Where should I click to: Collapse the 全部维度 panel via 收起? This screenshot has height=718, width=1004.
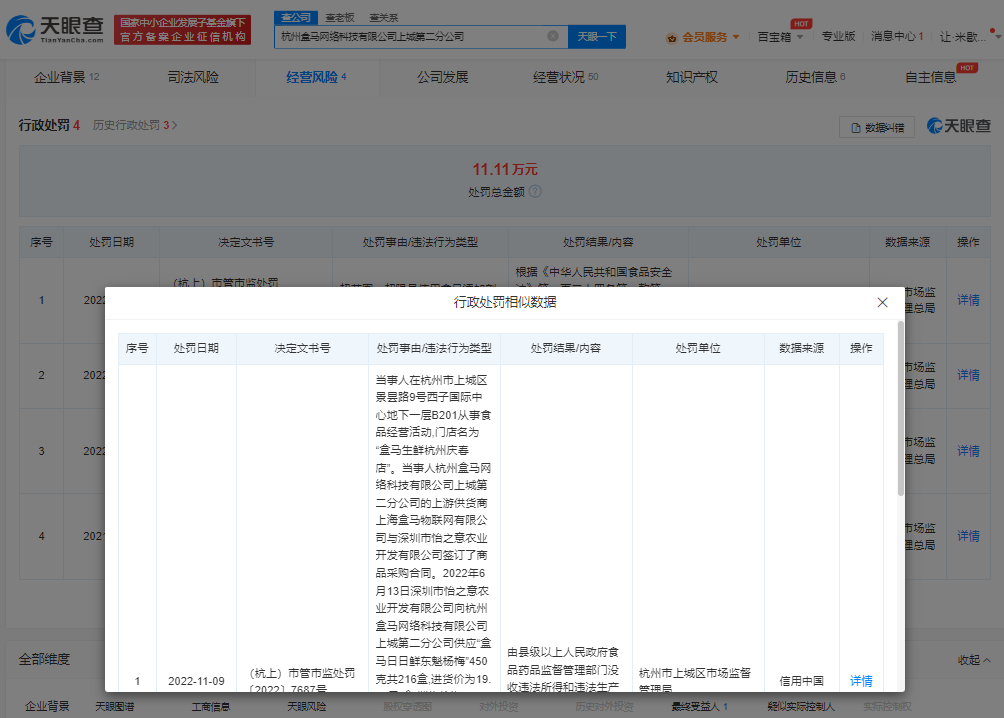[x=974, y=660]
